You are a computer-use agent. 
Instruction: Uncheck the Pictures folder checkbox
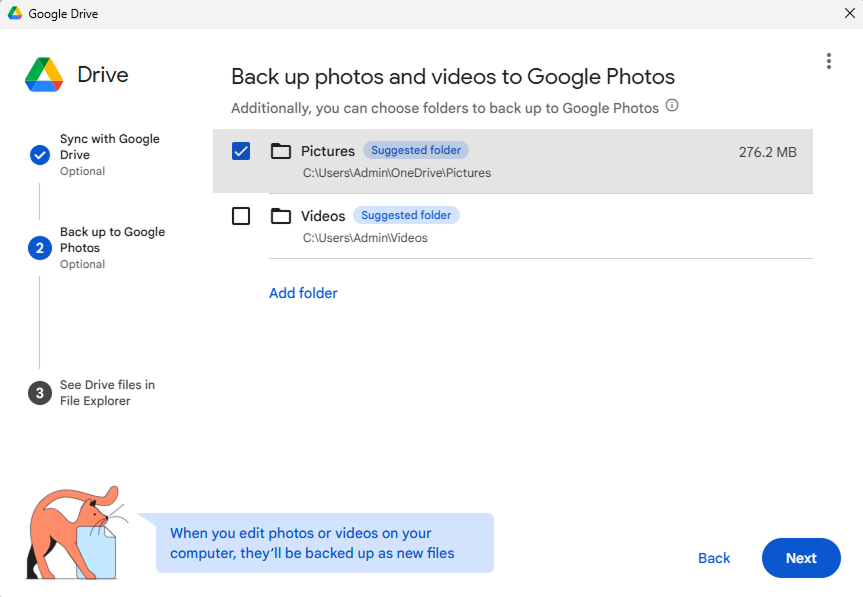[241, 151]
